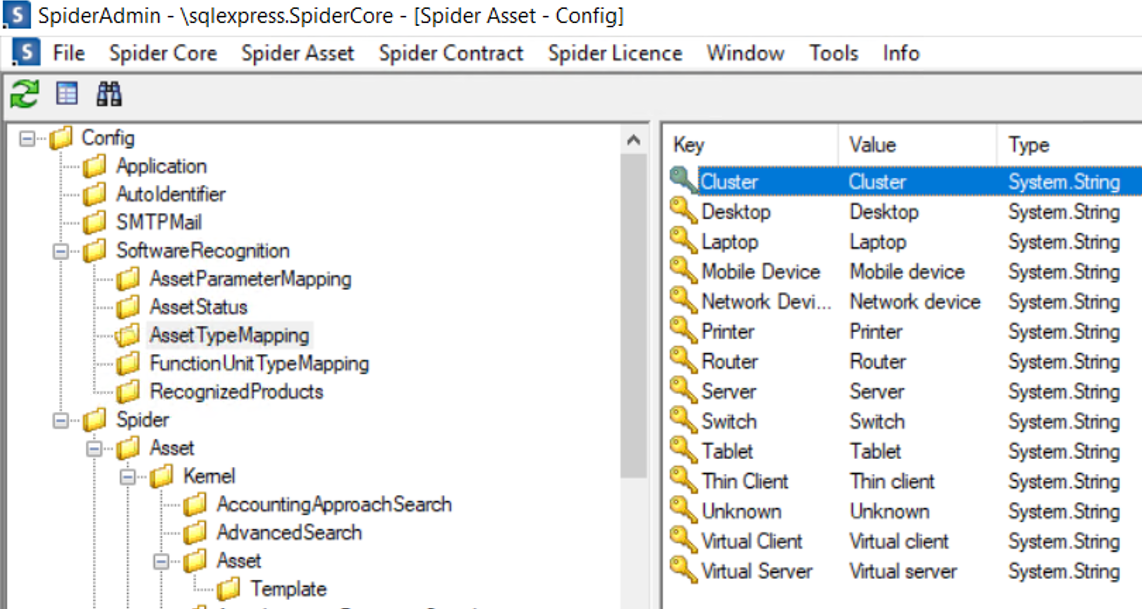Viewport: 1142px width, 609px height.
Task: Click the key icon next to Mobile Device
Action: point(683,271)
